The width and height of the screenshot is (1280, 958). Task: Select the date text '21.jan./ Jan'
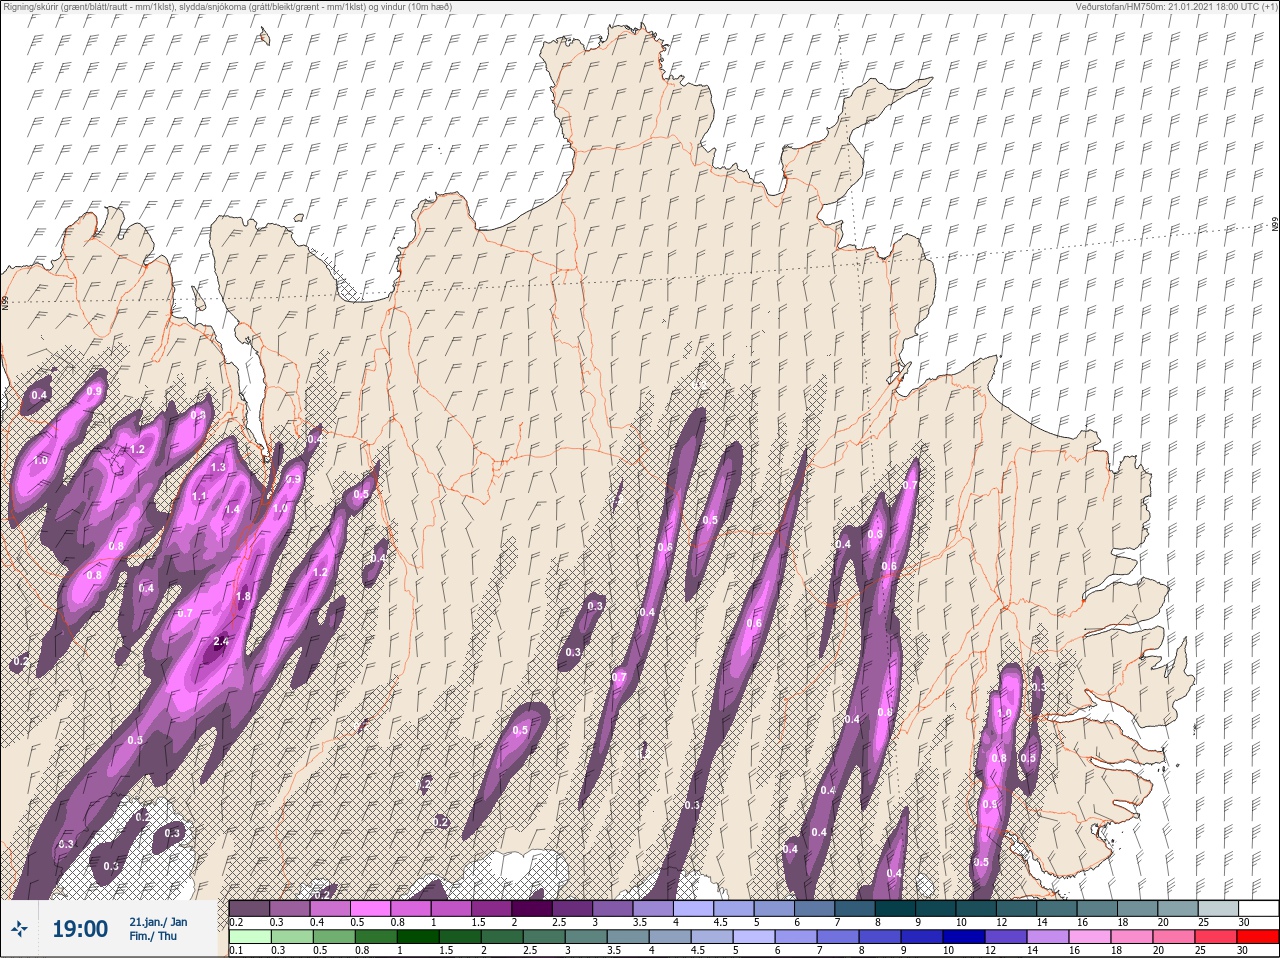(158, 921)
